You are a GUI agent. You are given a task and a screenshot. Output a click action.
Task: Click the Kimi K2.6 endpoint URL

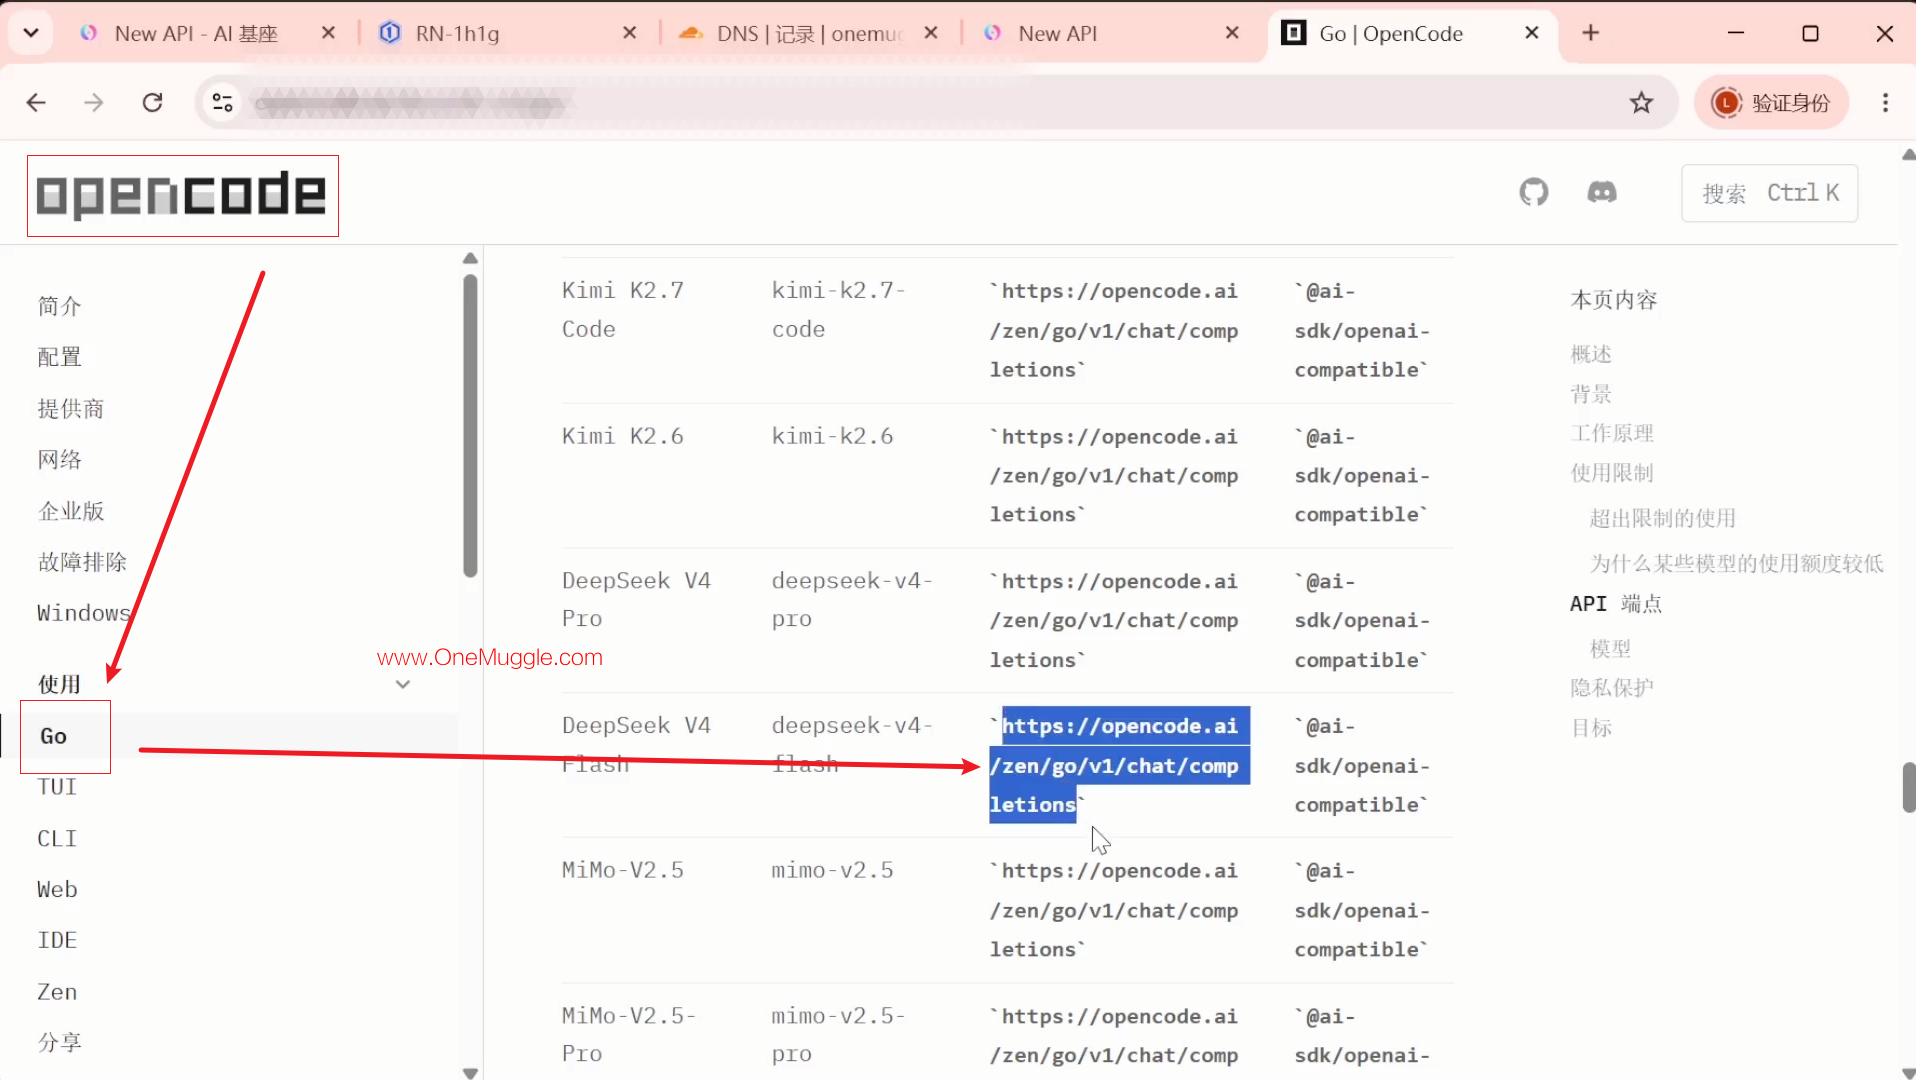[x=1114, y=475]
